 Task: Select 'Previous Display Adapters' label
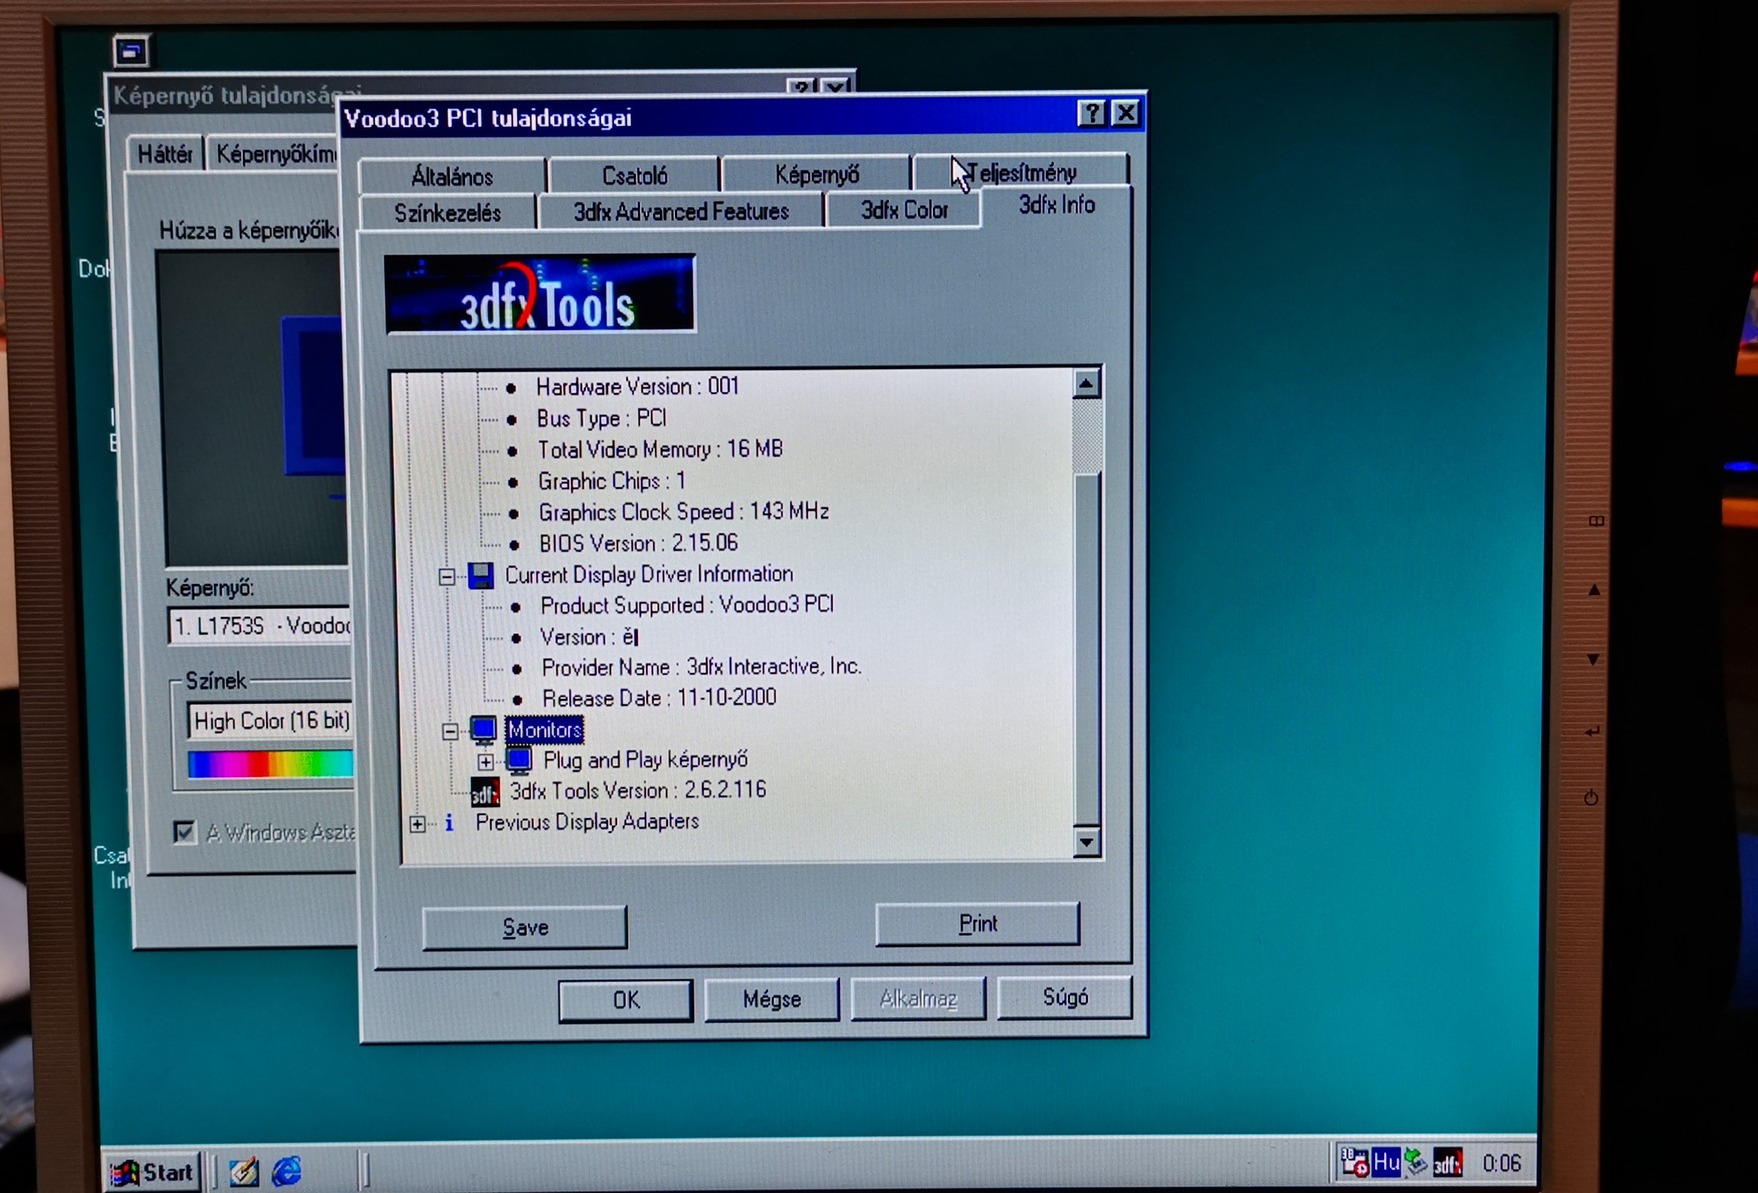(587, 822)
